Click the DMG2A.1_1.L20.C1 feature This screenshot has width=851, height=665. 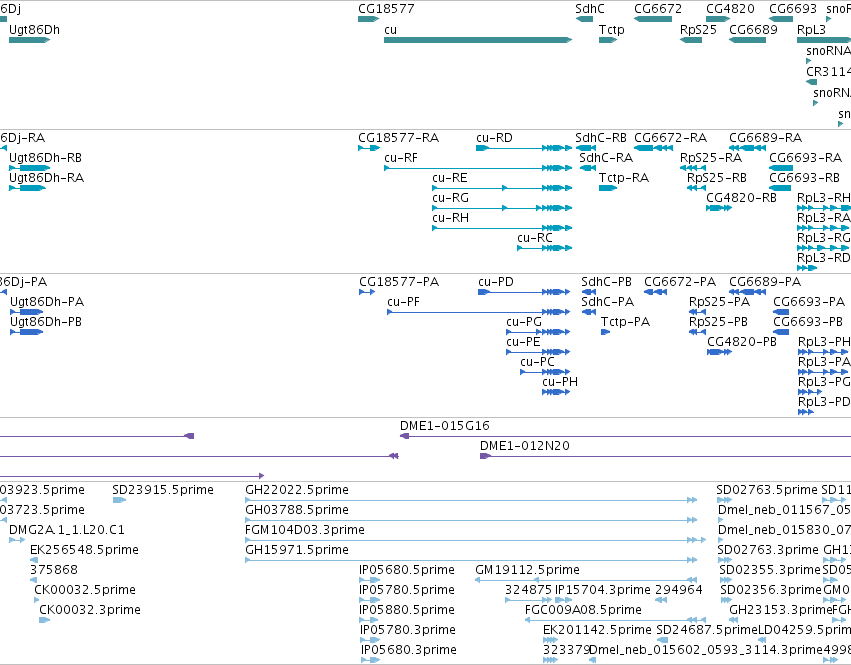click(17, 540)
